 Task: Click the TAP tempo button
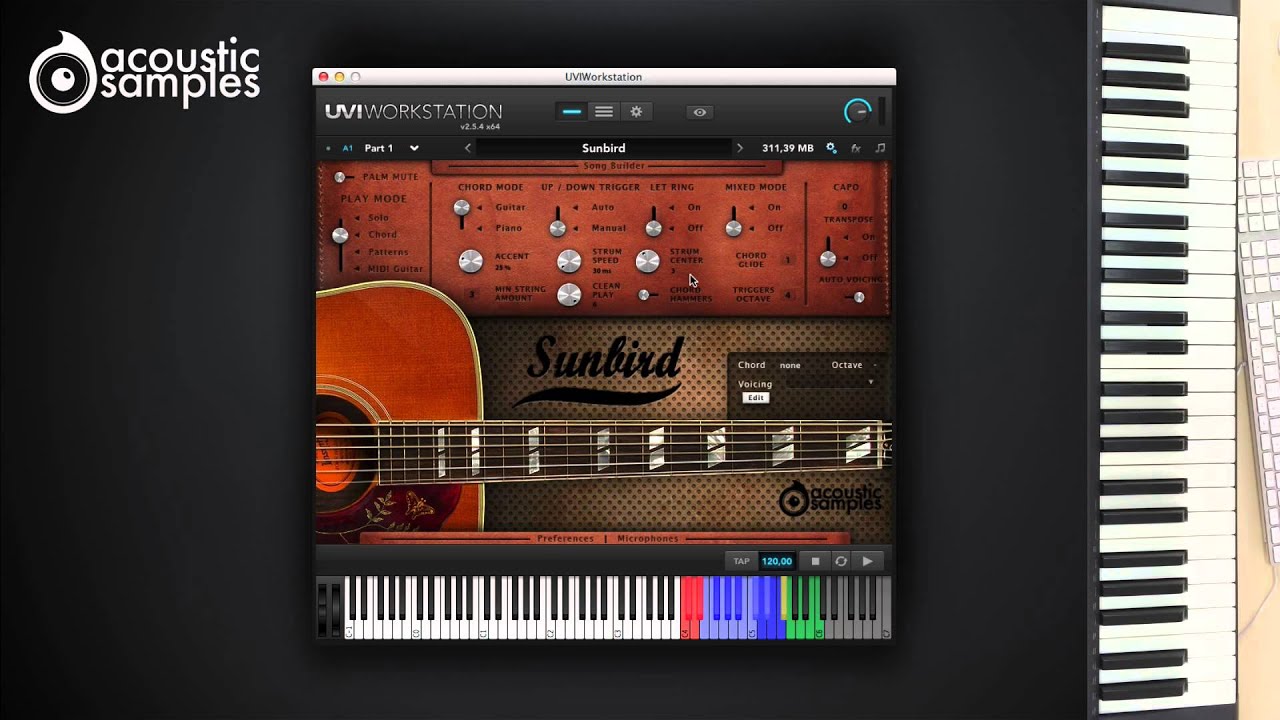[x=741, y=561]
